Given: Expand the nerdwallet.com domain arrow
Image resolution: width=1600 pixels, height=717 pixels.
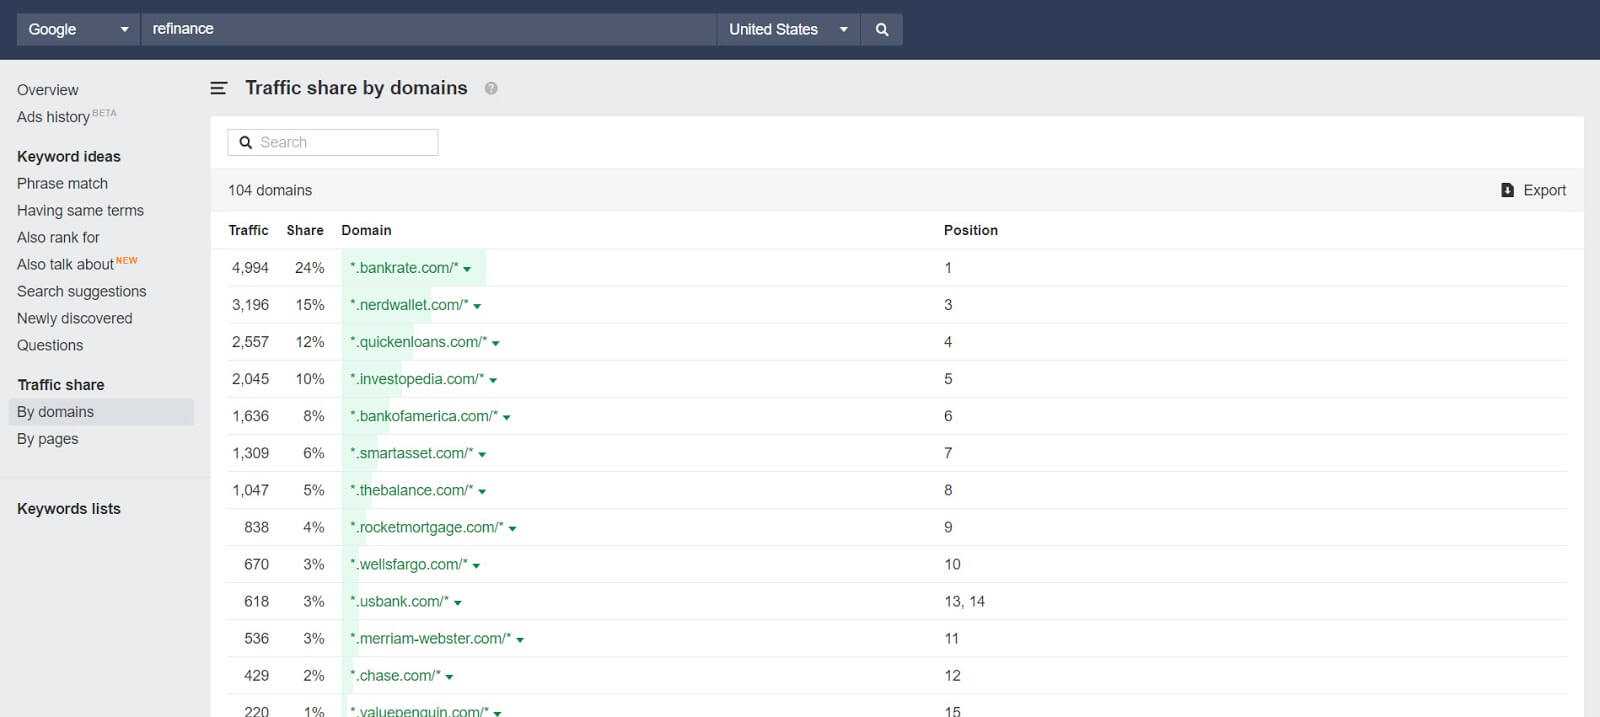Looking at the screenshot, I should click(477, 306).
